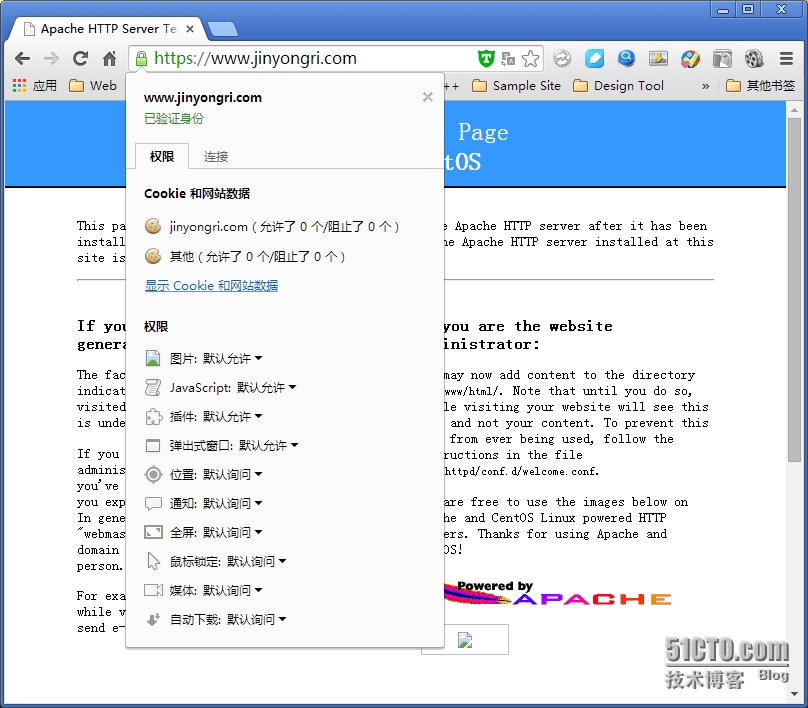Open the 全屏 permission dropdown
Viewport: 808px width, 708px height.
[232, 532]
